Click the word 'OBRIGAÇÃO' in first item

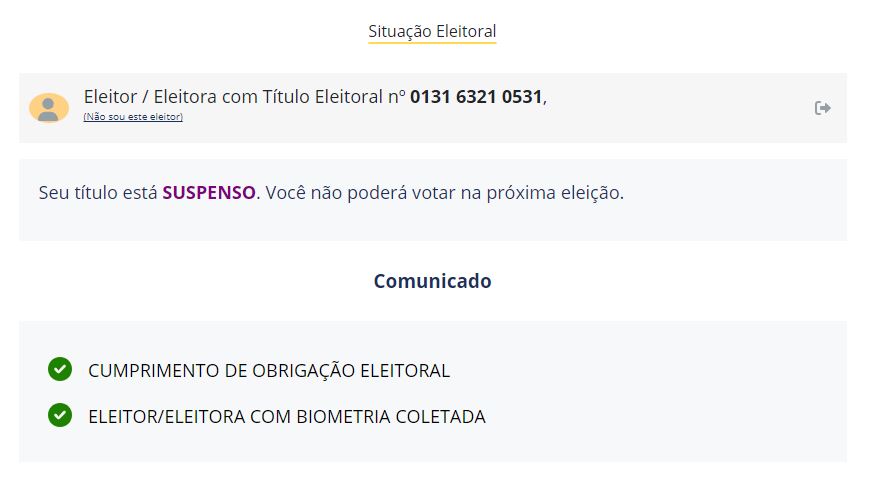click(x=304, y=370)
